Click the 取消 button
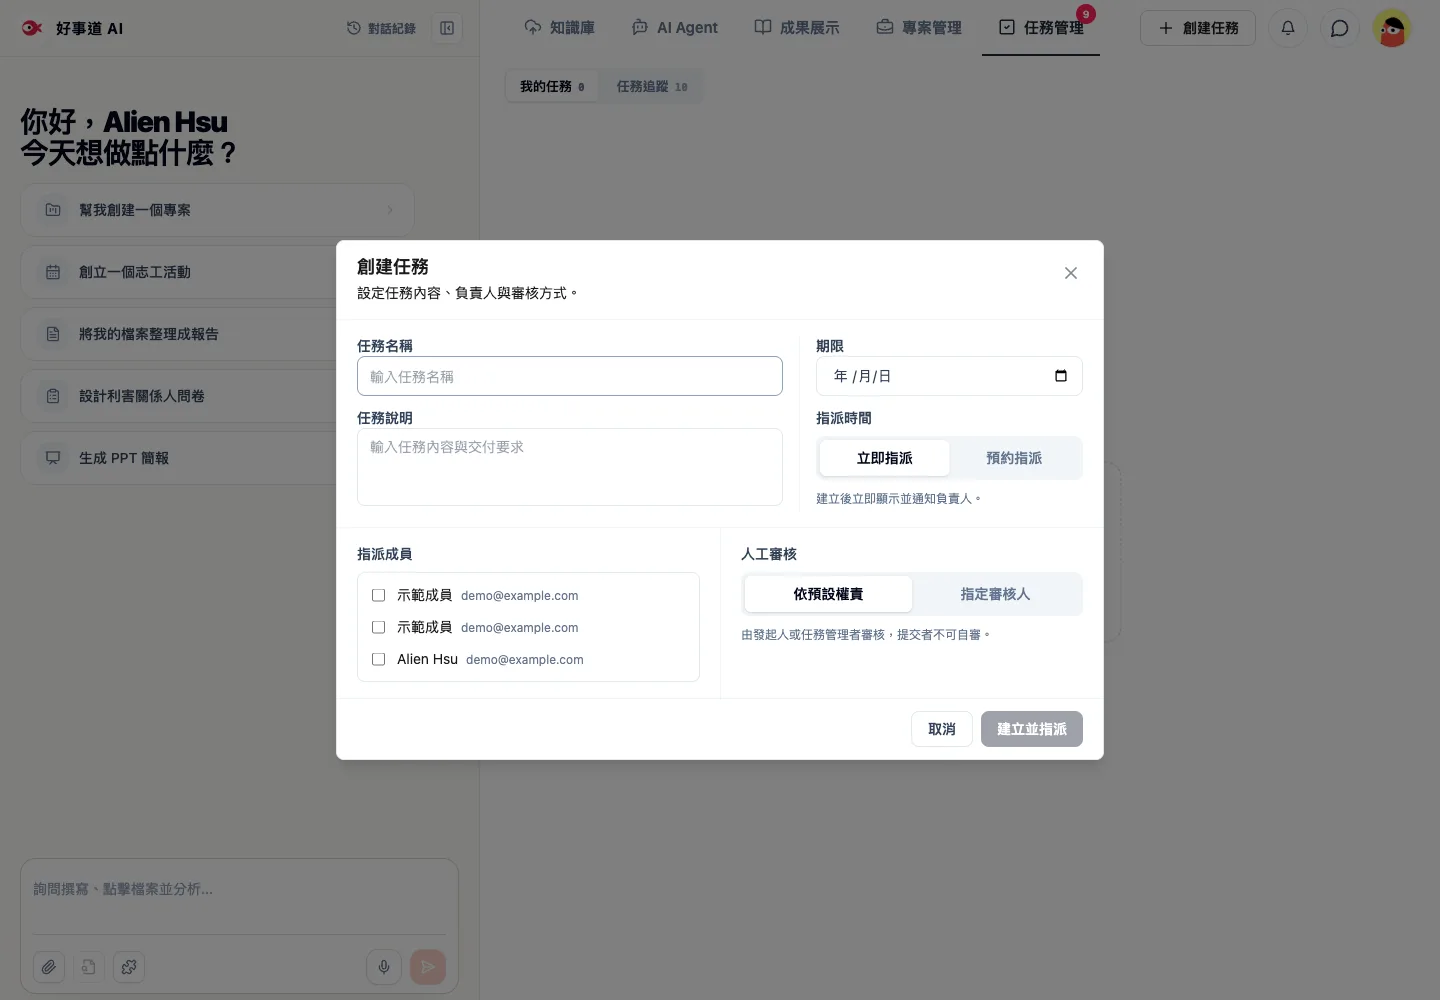The width and height of the screenshot is (1440, 1000). 942,729
